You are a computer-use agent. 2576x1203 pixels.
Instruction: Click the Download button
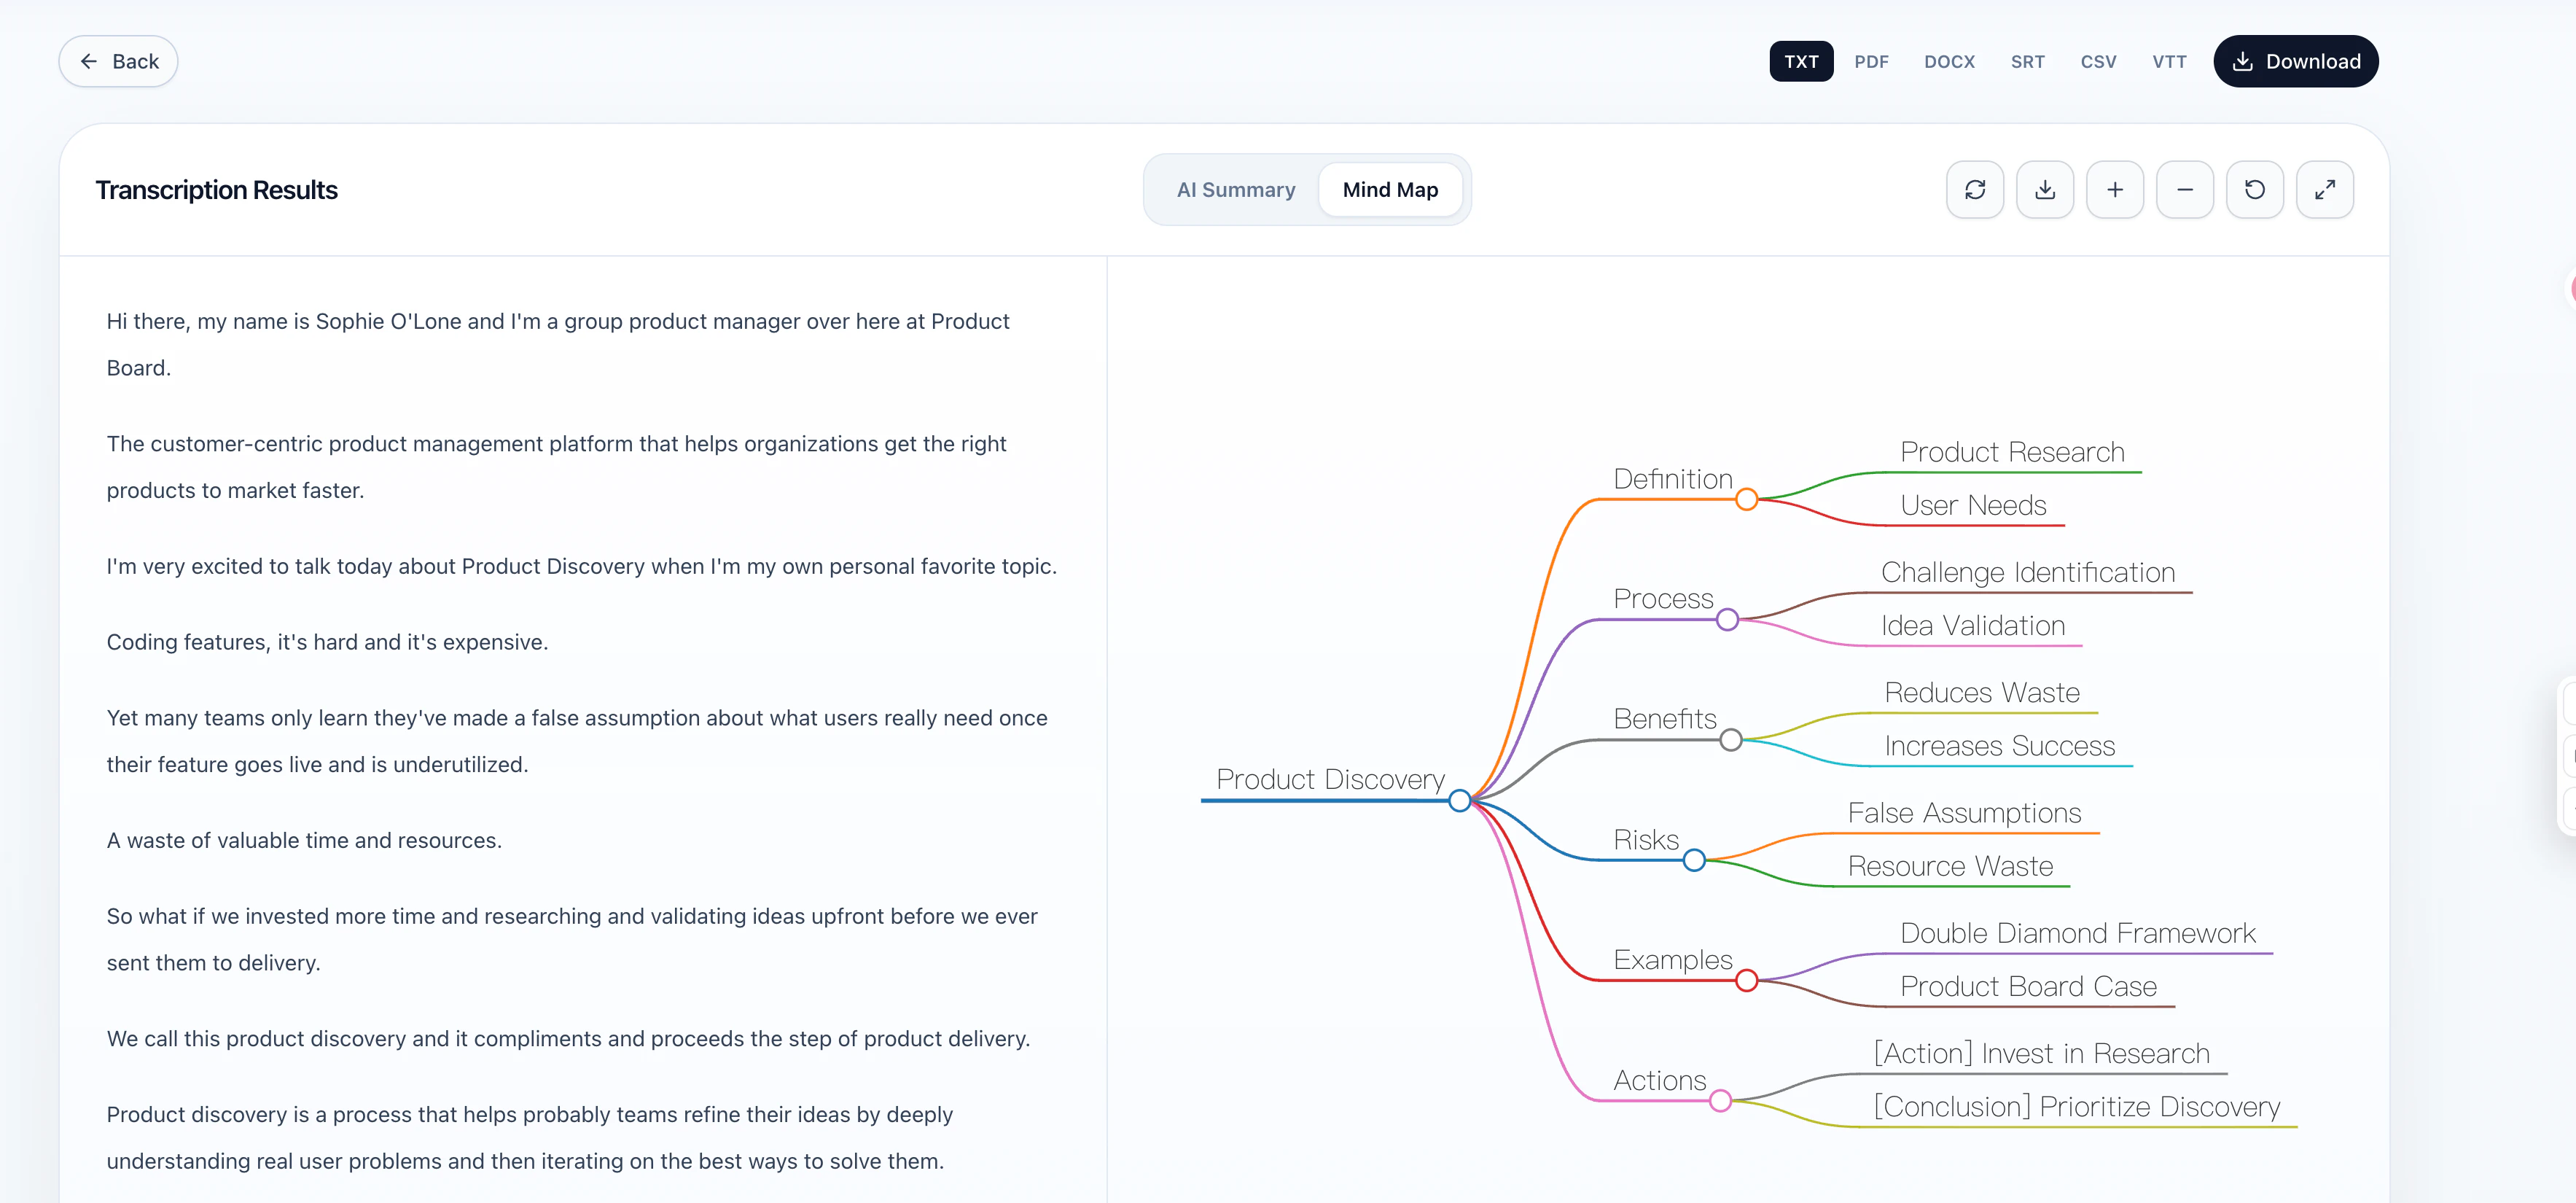[2295, 61]
